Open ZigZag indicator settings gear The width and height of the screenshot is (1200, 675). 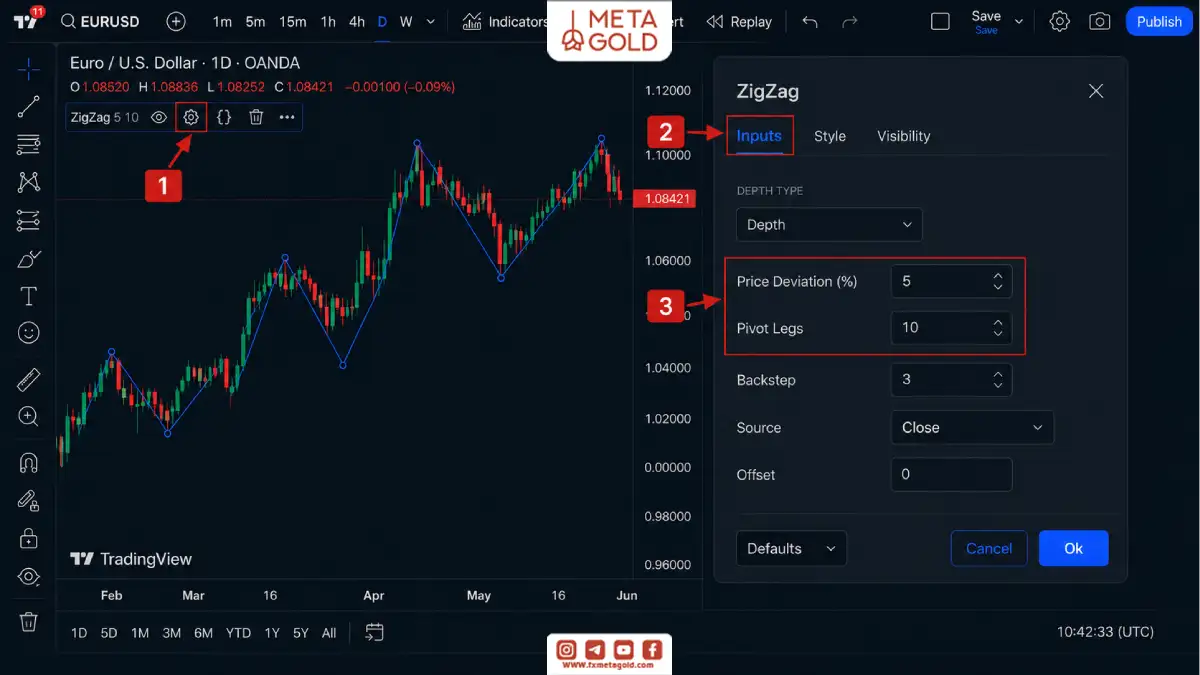click(x=191, y=117)
